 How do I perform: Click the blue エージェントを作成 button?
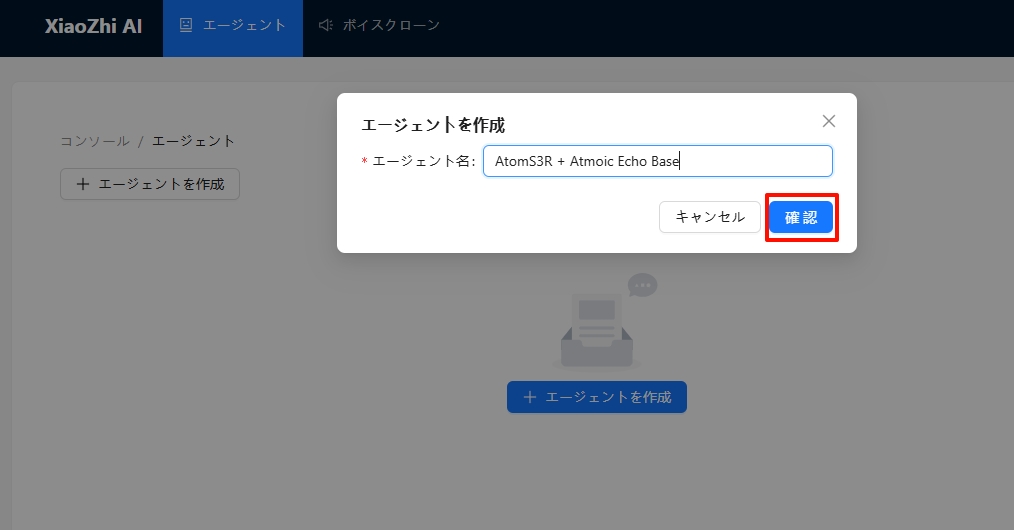click(597, 397)
